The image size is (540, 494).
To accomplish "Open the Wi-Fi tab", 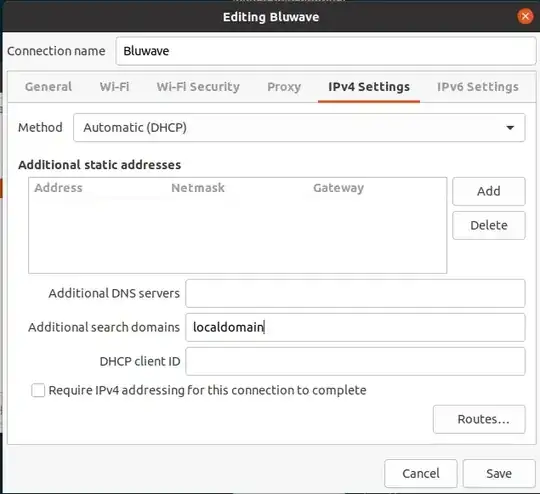I will point(114,87).
